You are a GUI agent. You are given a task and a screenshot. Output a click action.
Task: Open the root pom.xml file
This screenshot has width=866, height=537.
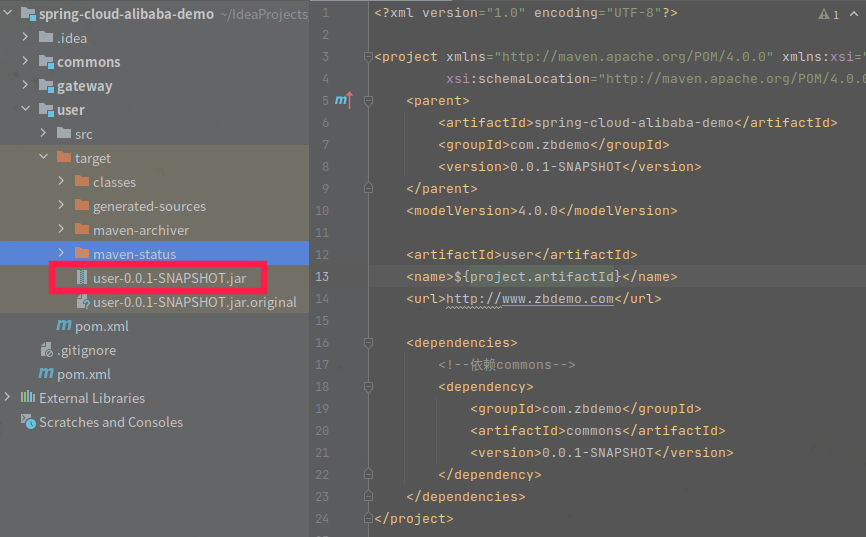[83, 375]
